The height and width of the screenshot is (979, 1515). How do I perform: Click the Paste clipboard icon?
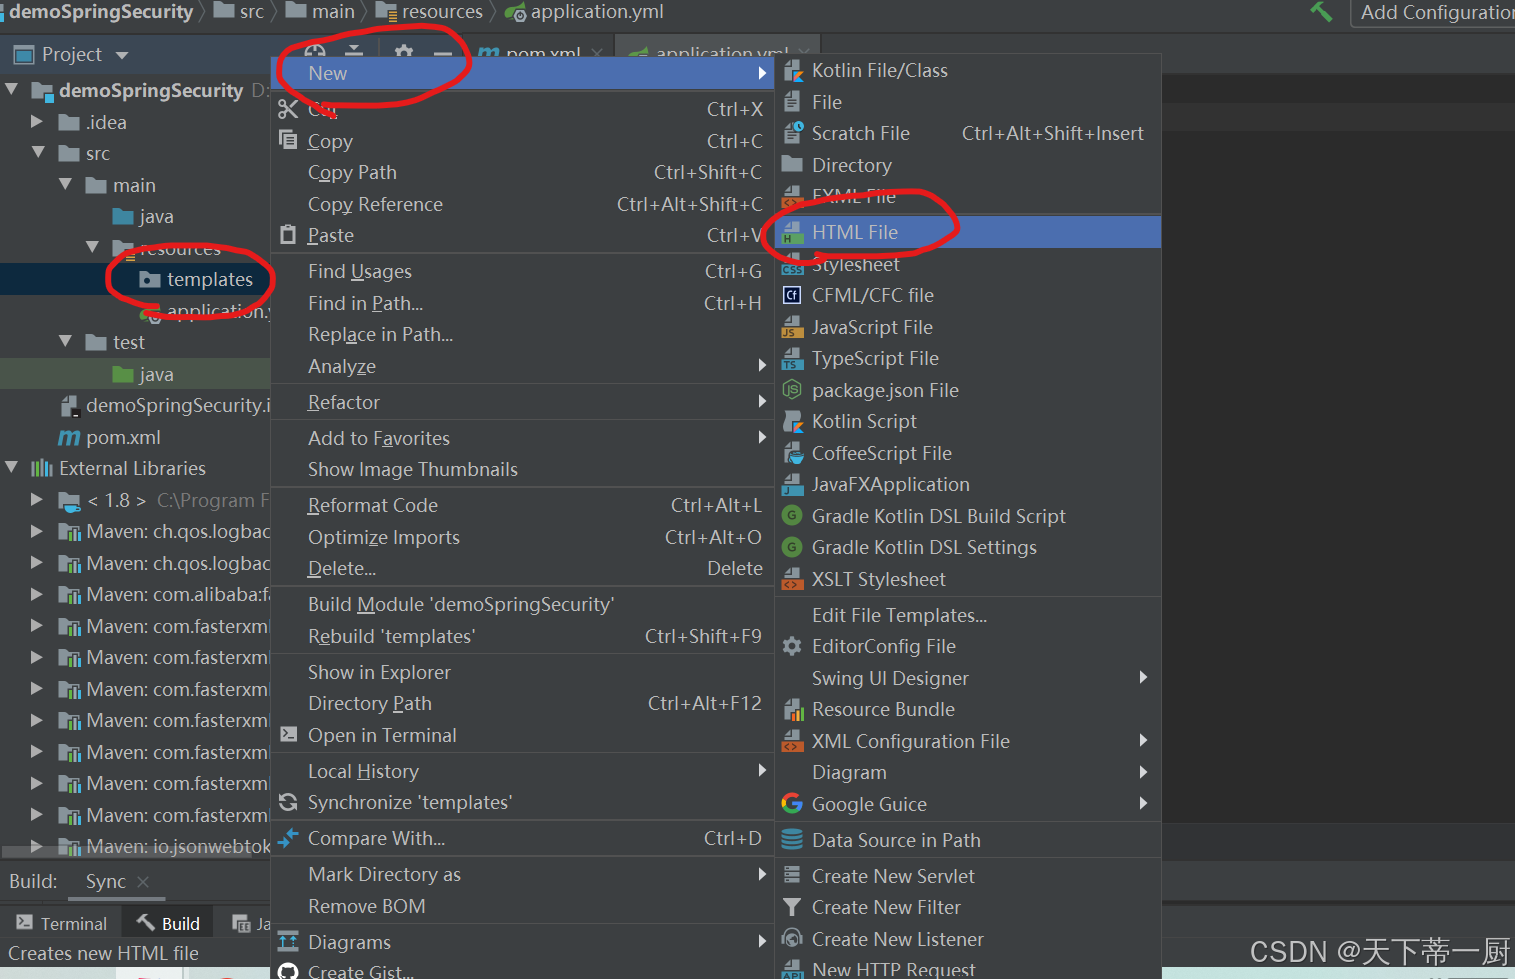pos(288,235)
